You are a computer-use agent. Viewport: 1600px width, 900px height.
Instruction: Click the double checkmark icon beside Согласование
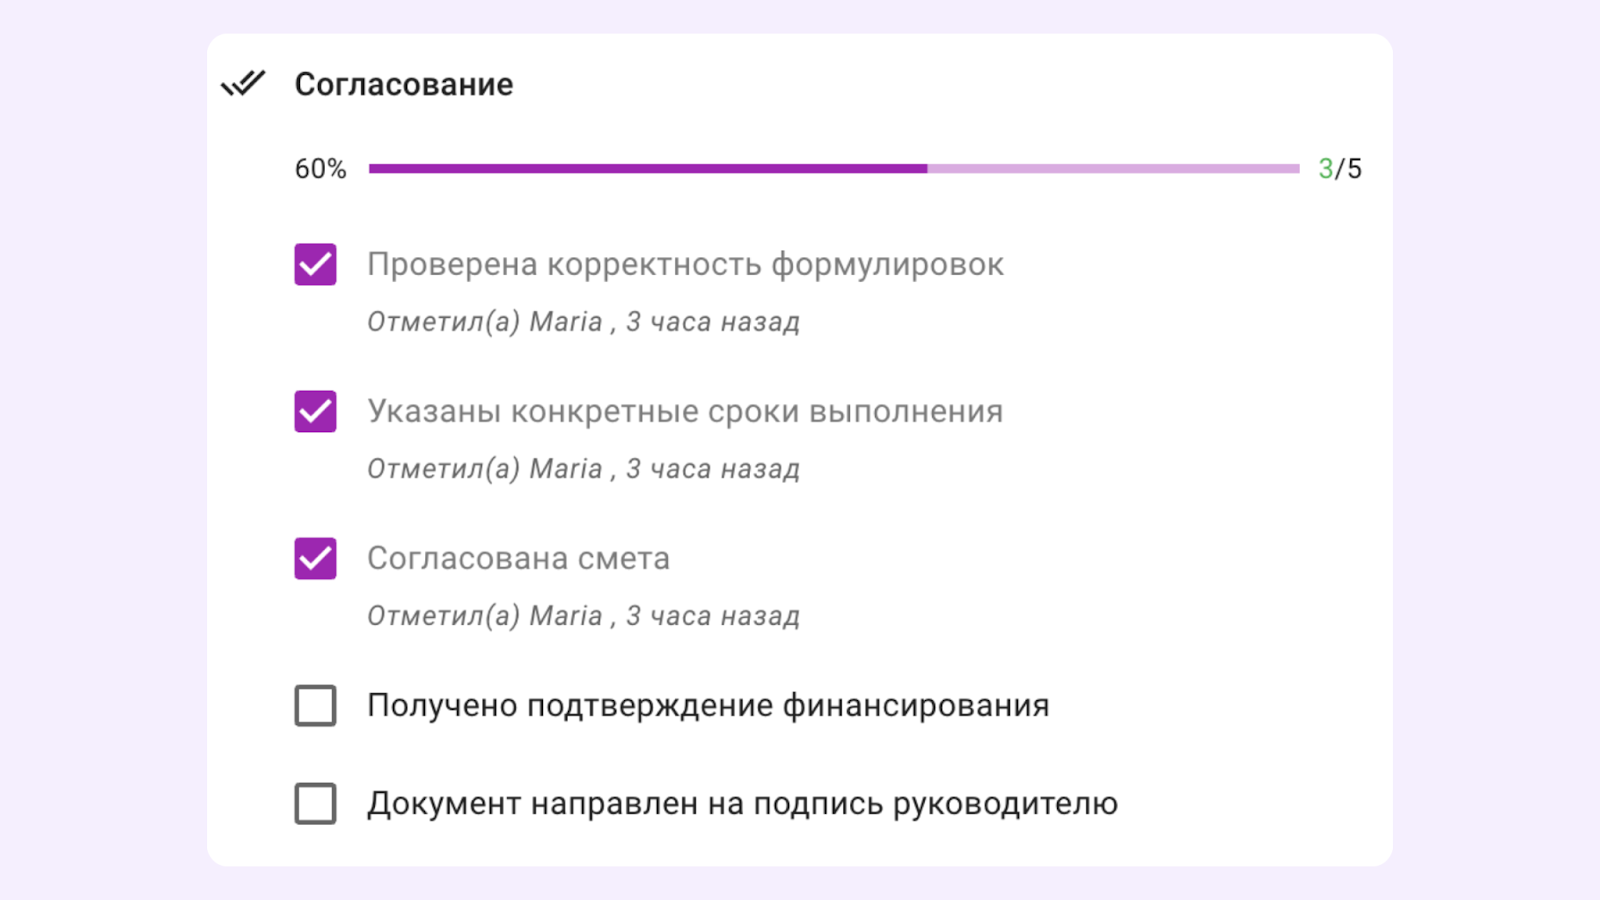coord(243,84)
